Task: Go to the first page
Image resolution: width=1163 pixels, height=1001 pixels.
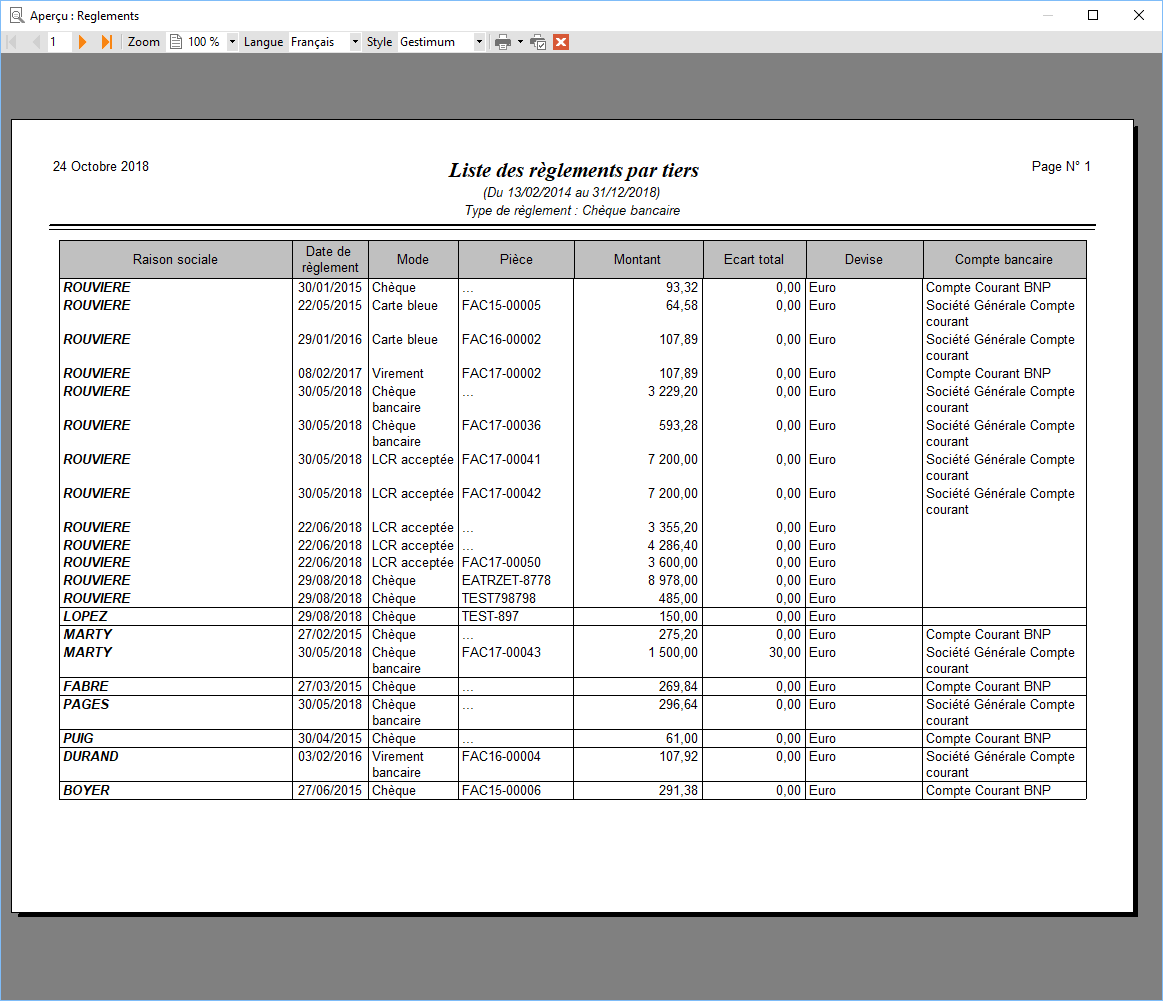Action: pos(12,42)
